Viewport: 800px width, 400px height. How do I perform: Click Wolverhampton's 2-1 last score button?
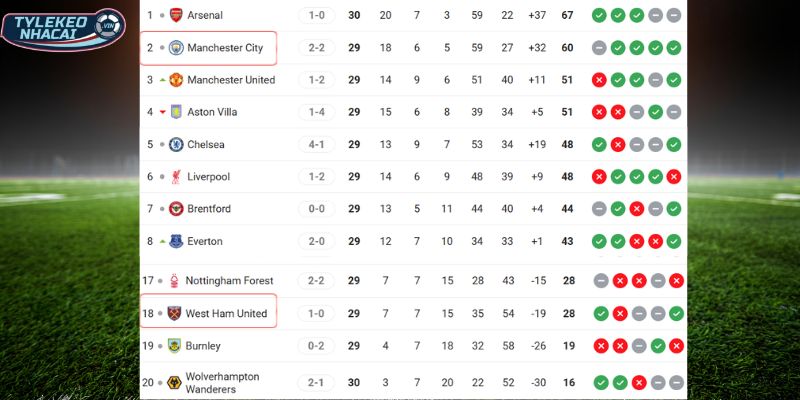pos(316,382)
